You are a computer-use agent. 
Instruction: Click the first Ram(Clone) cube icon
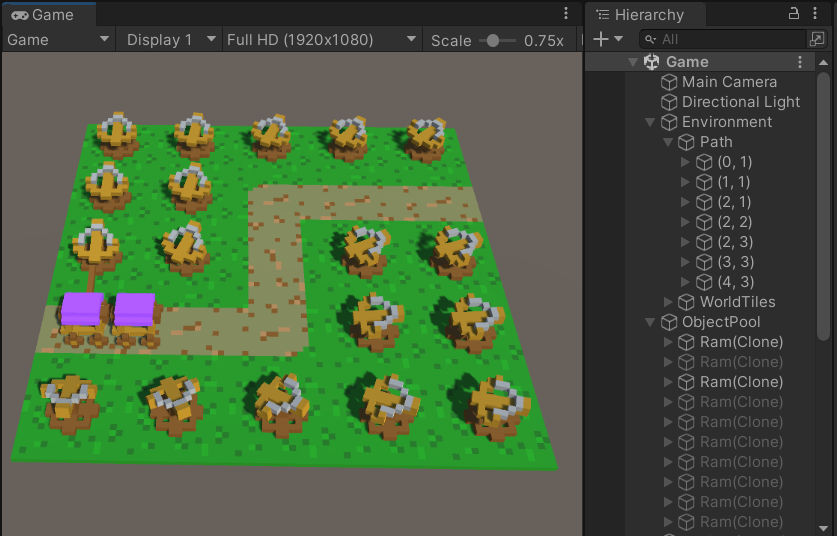pos(686,342)
